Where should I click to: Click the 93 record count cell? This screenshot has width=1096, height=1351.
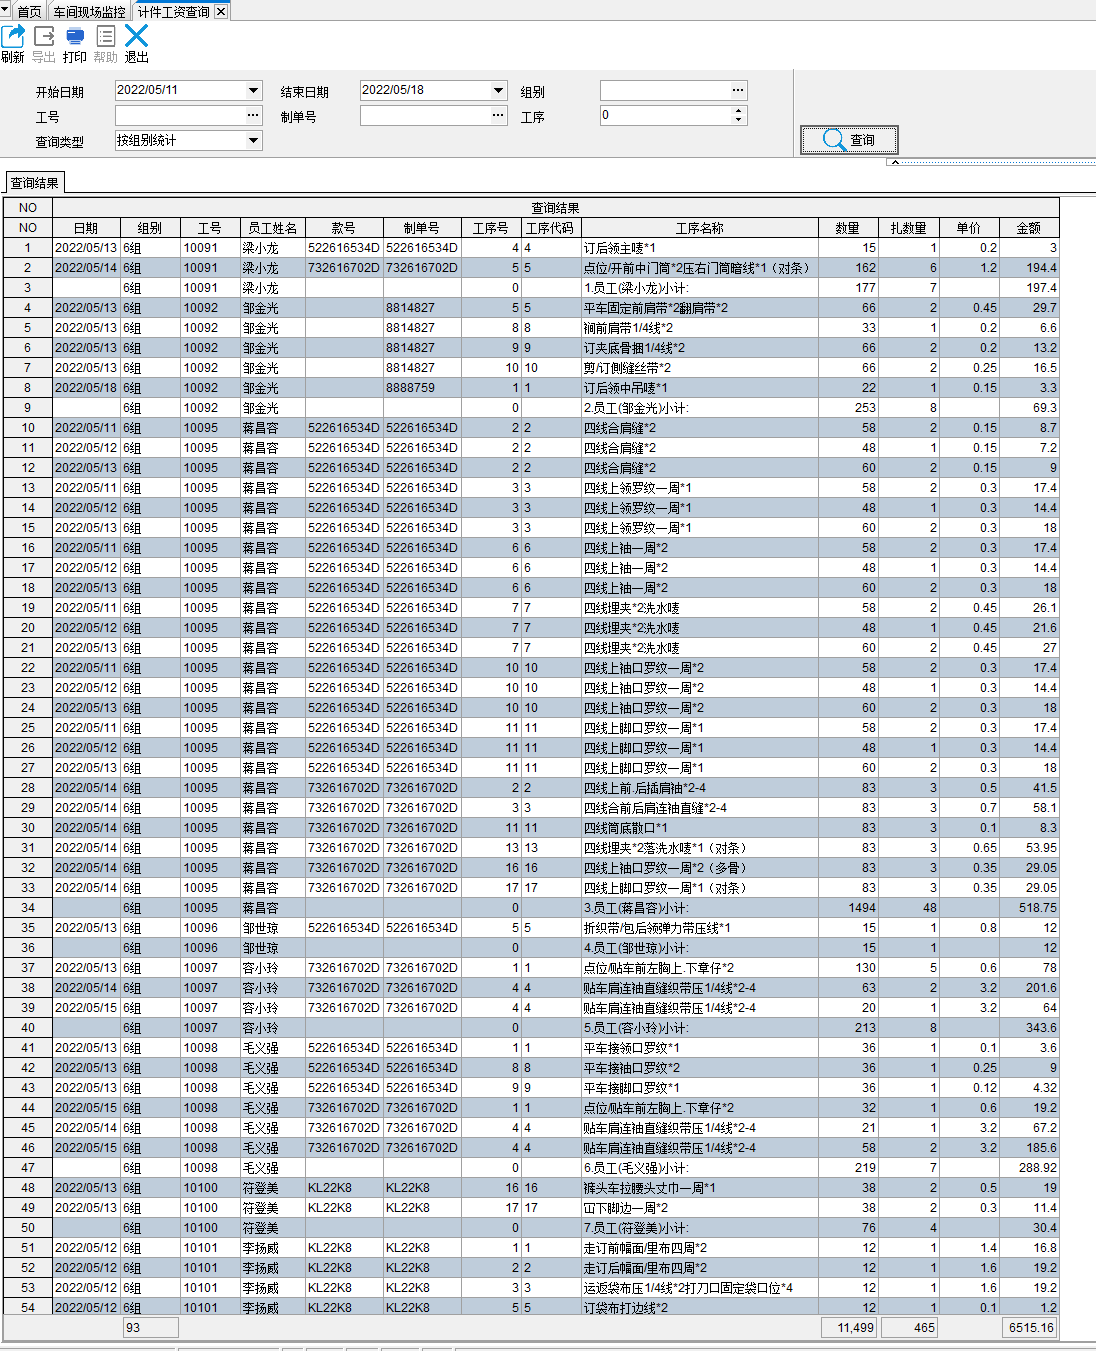[x=151, y=1328]
